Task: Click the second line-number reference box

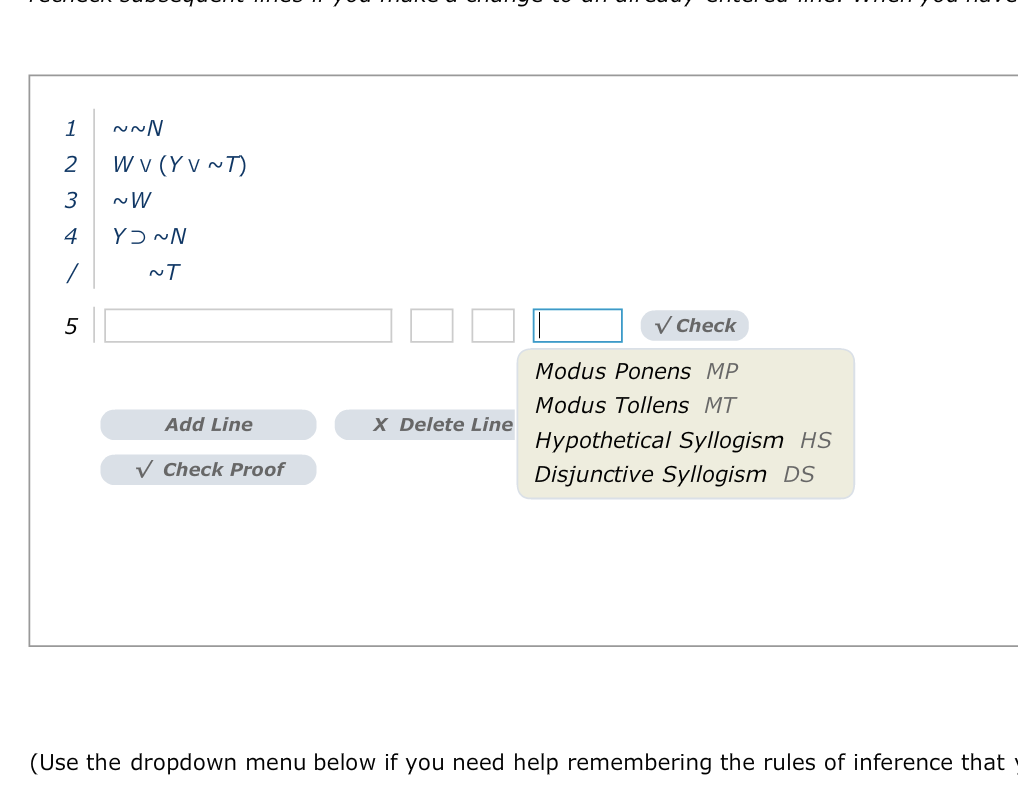Action: (x=492, y=325)
